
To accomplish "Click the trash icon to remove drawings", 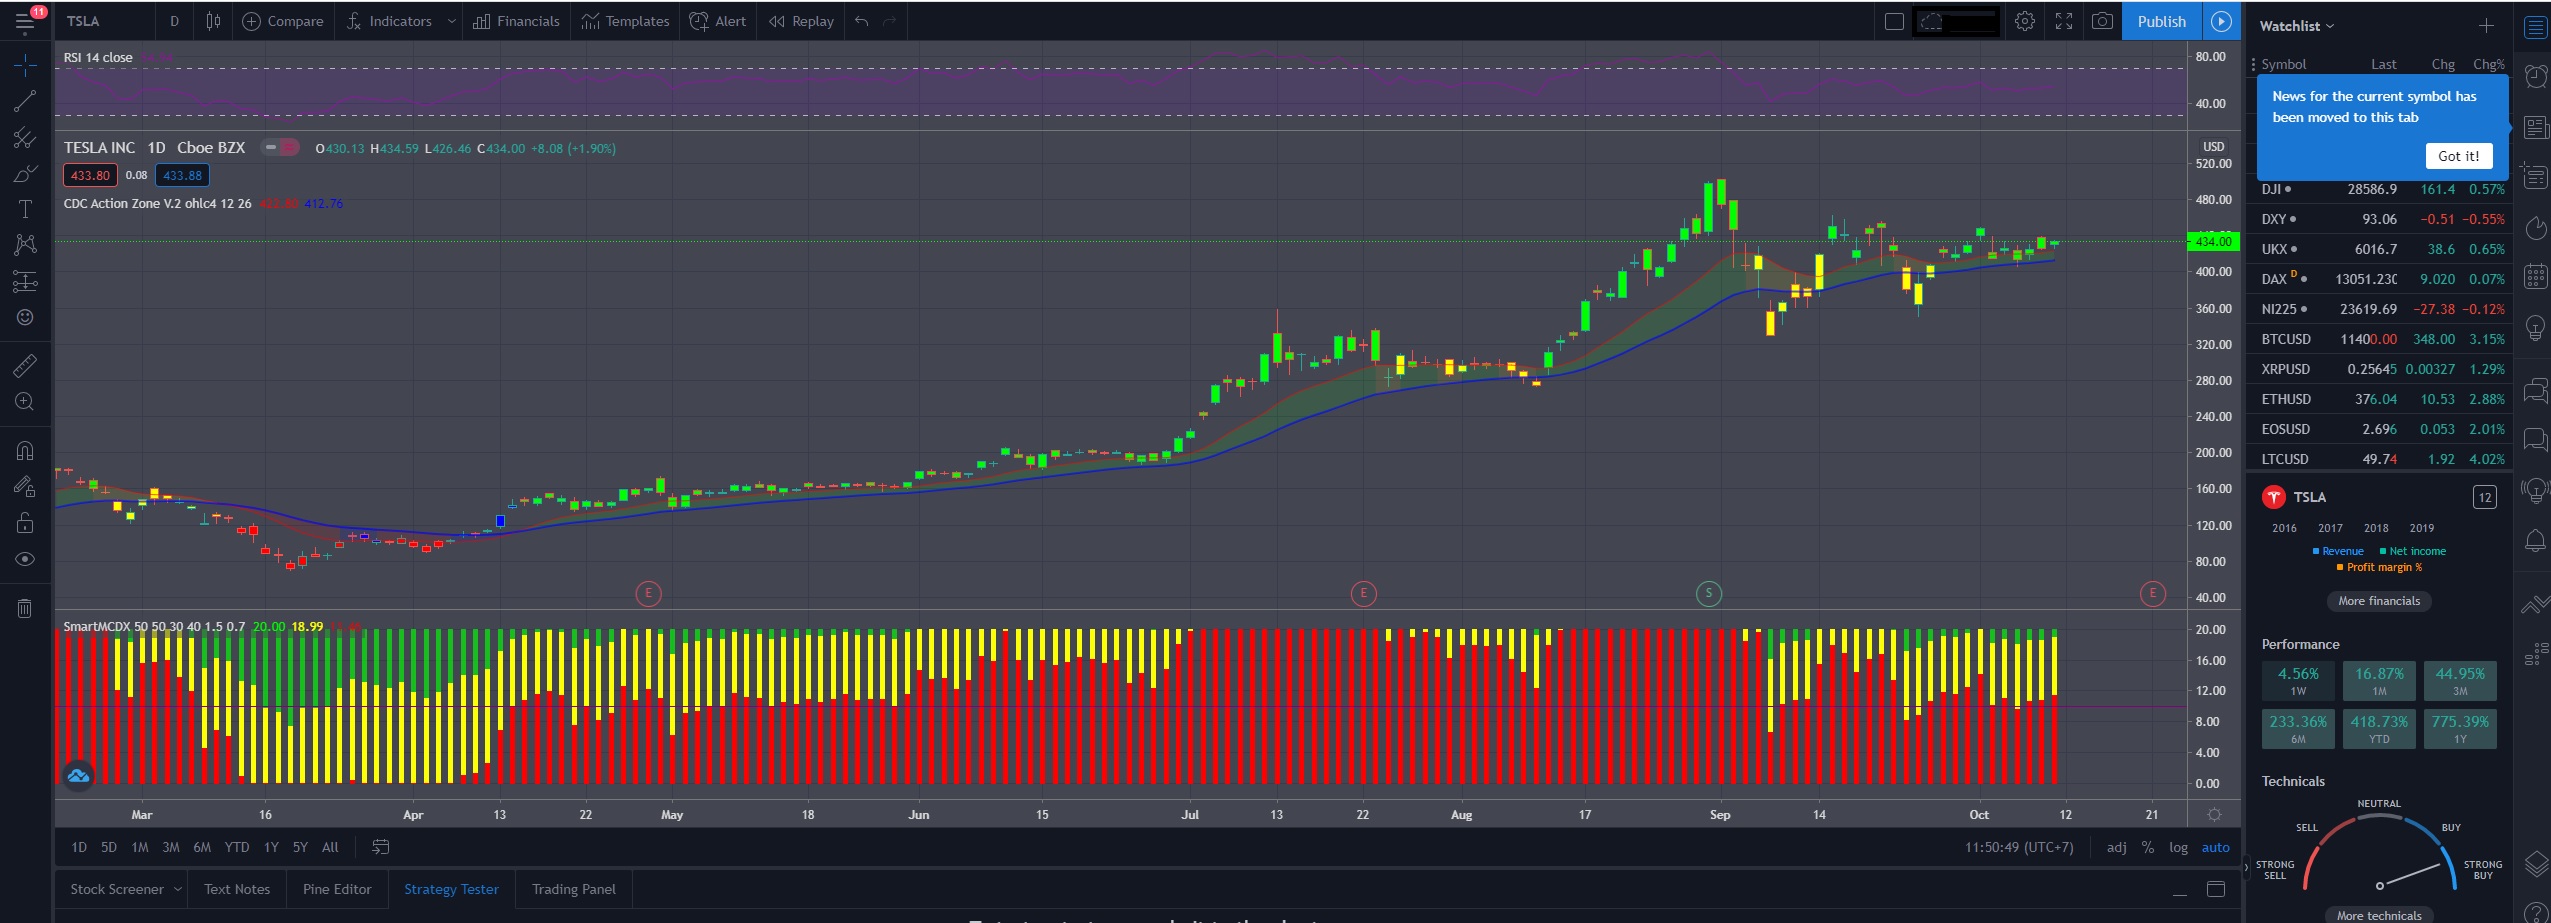I will click(x=25, y=607).
